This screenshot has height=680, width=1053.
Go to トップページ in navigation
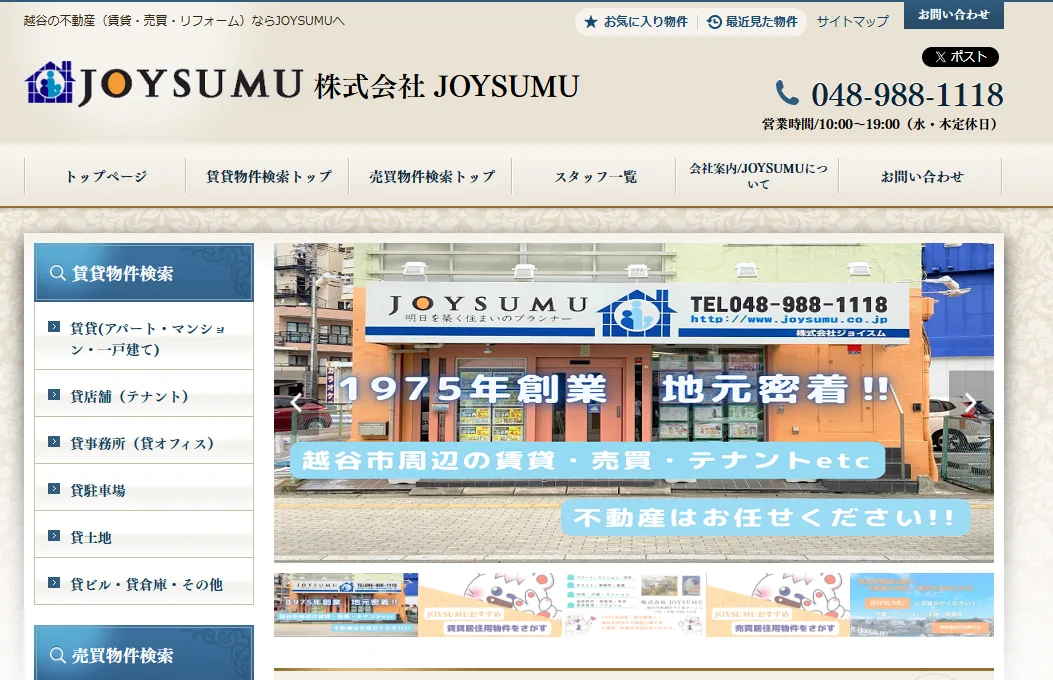click(105, 177)
